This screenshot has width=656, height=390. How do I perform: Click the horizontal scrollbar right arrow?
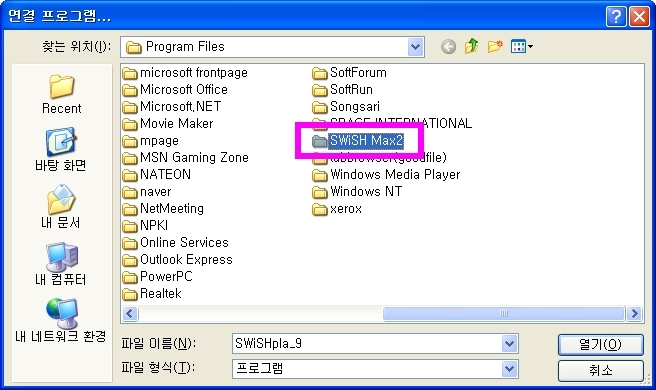[x=634, y=313]
